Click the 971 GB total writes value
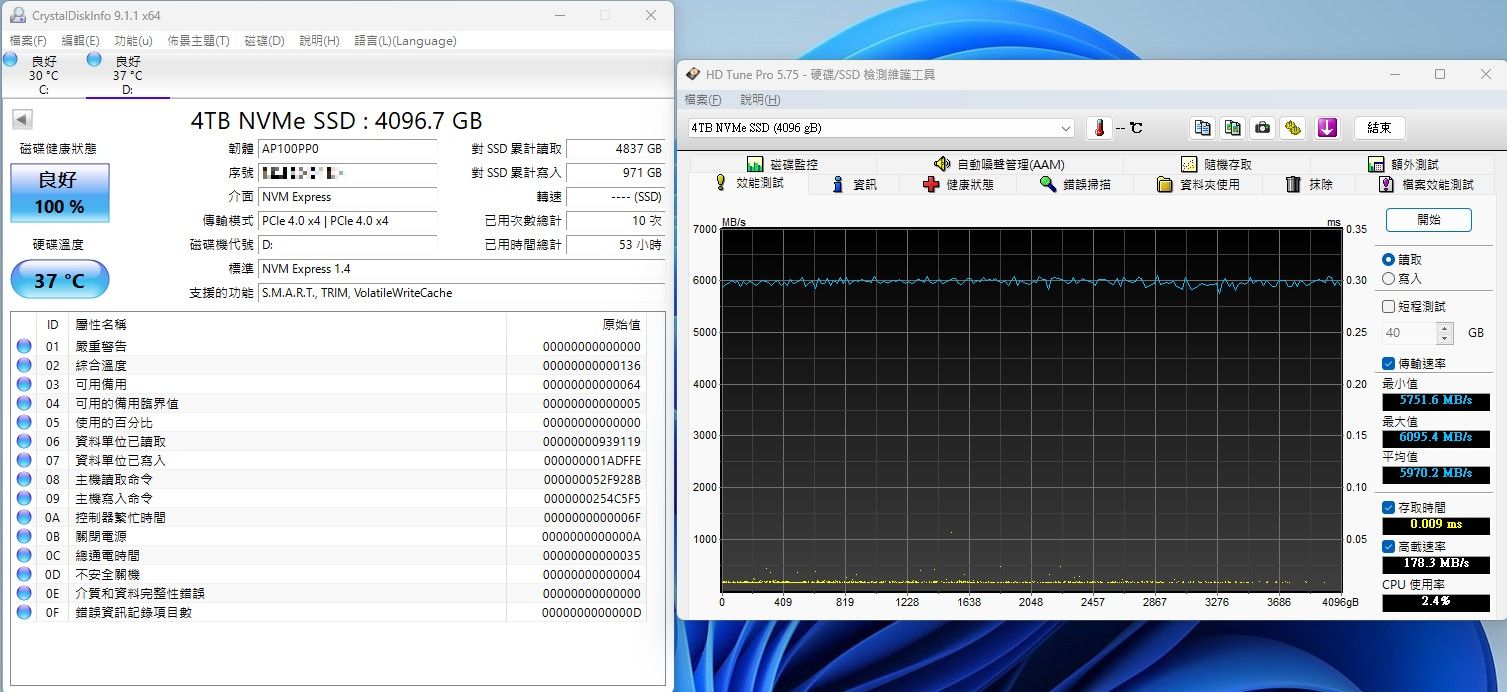 tap(615, 172)
